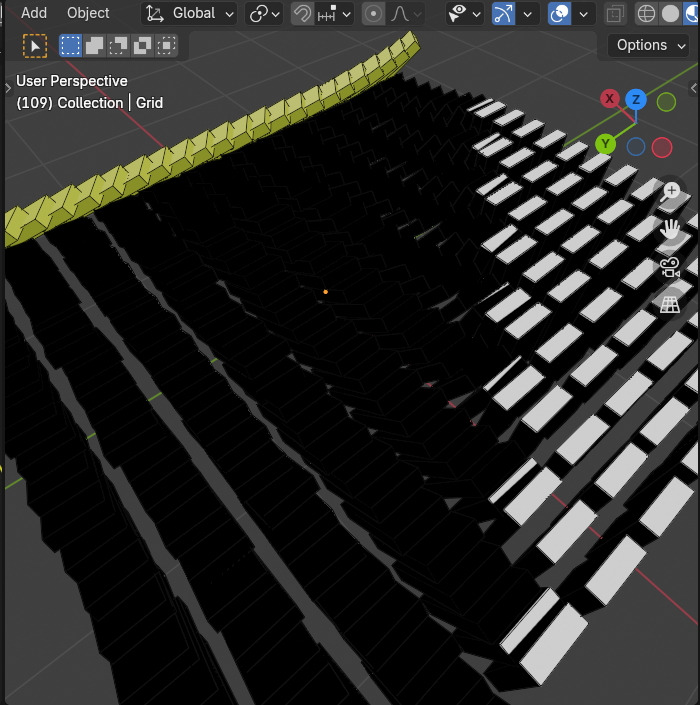Open Global transform orientation dropdown
The height and width of the screenshot is (705, 700).
(x=189, y=13)
